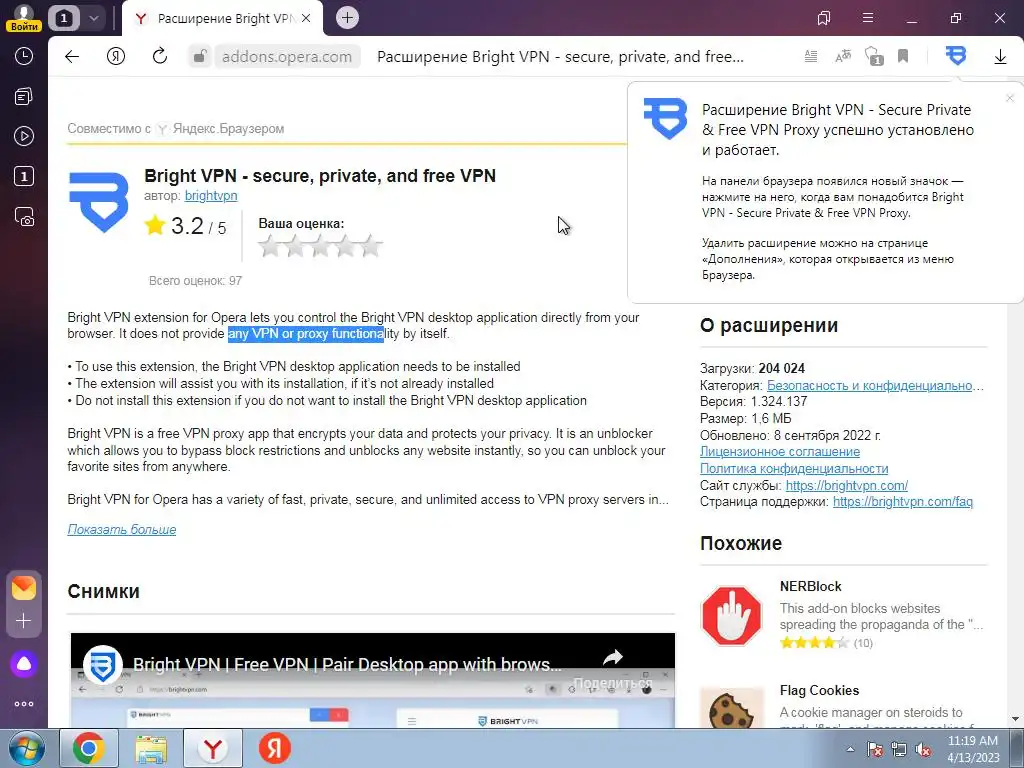Open the video play icon in sidebar

point(24,136)
